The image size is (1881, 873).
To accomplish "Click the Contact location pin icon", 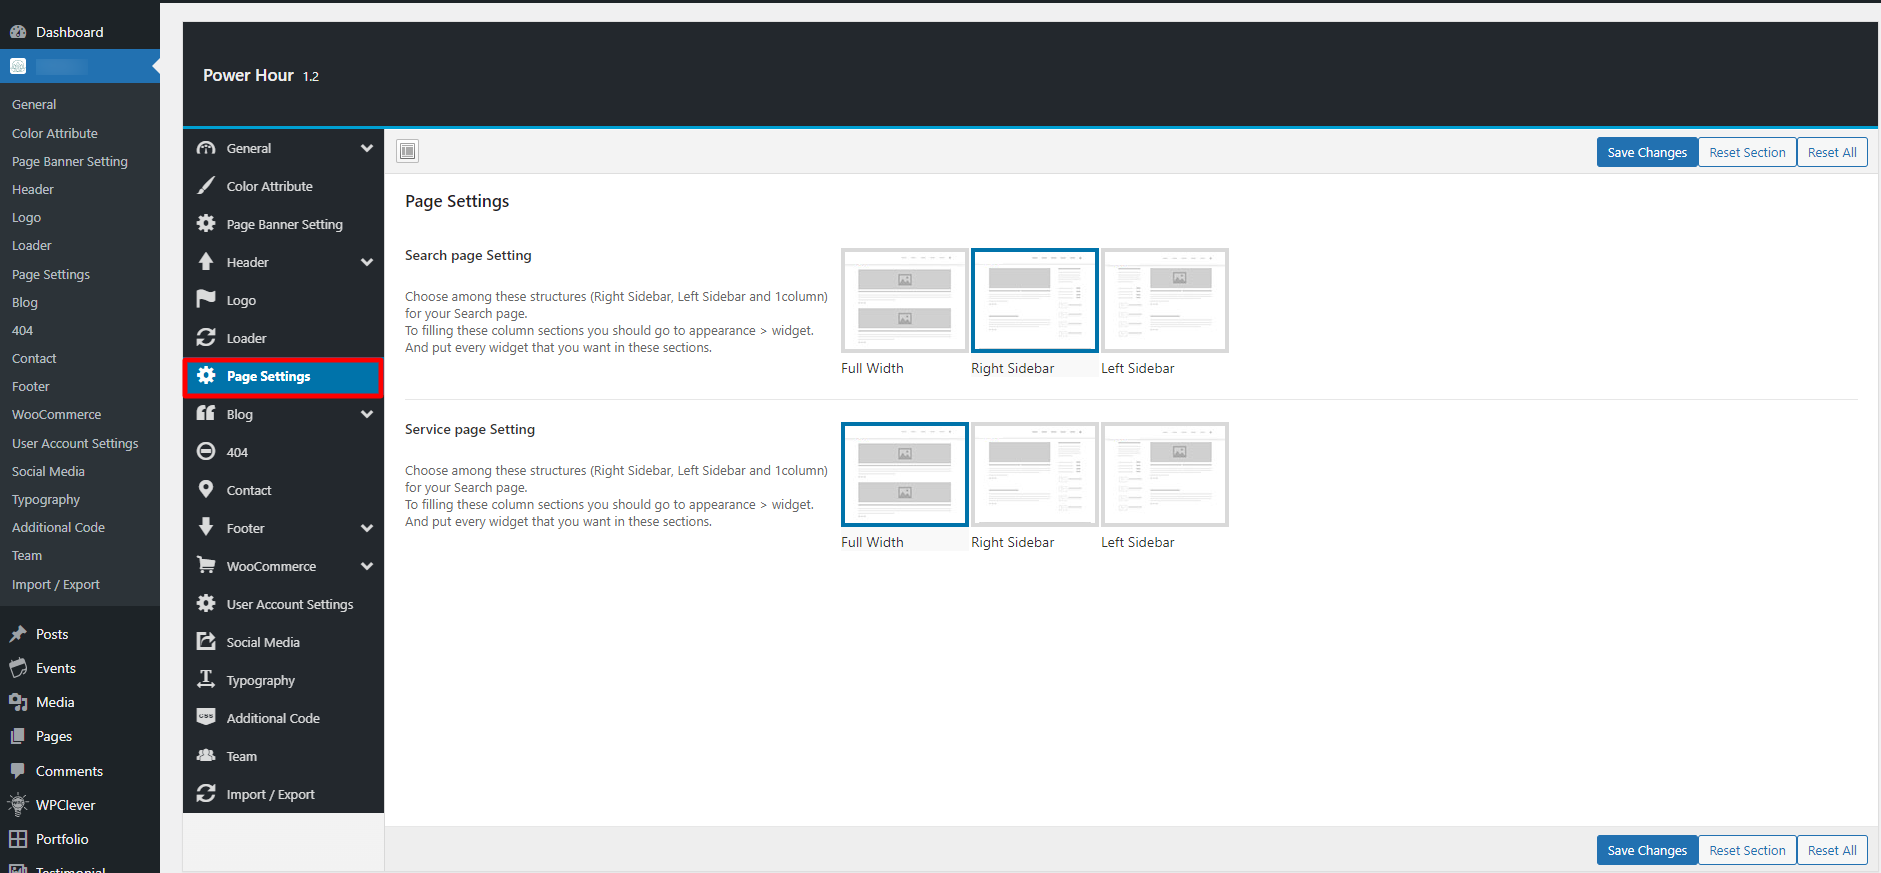I will pos(206,490).
